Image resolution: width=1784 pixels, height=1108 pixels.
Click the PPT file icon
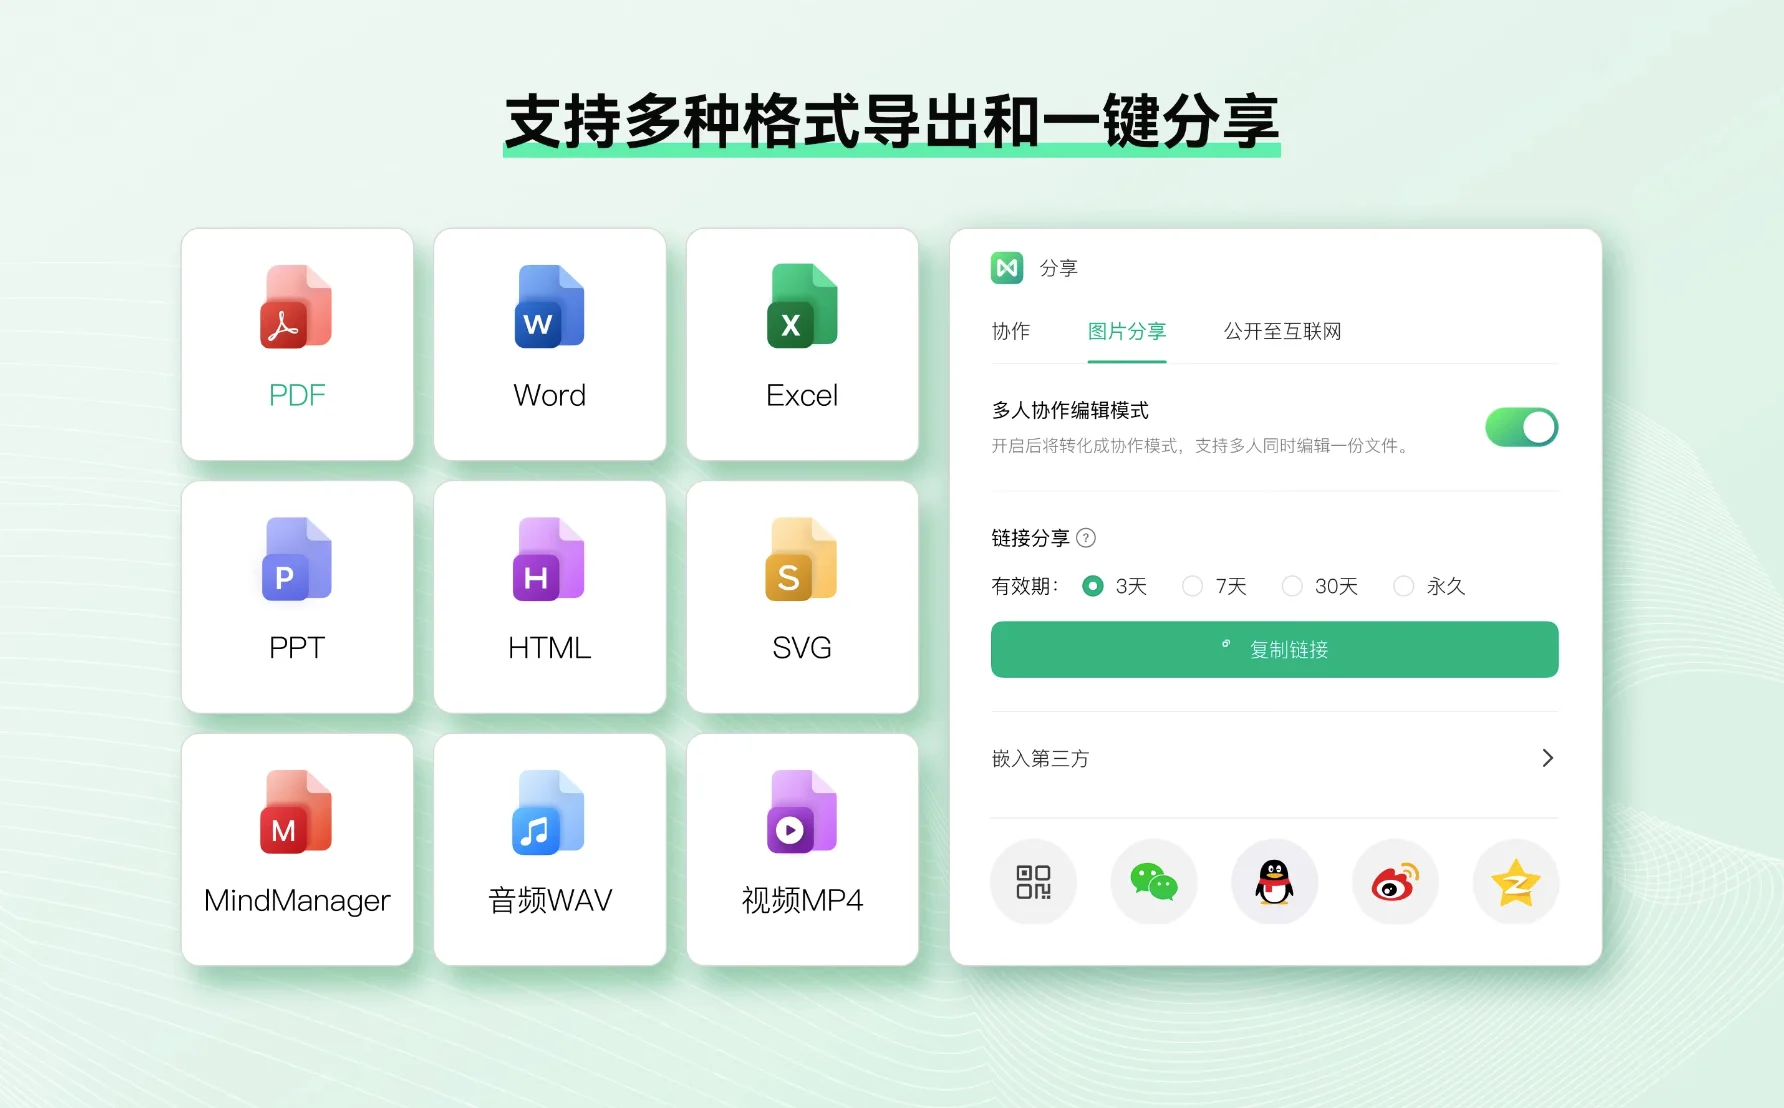tap(296, 559)
